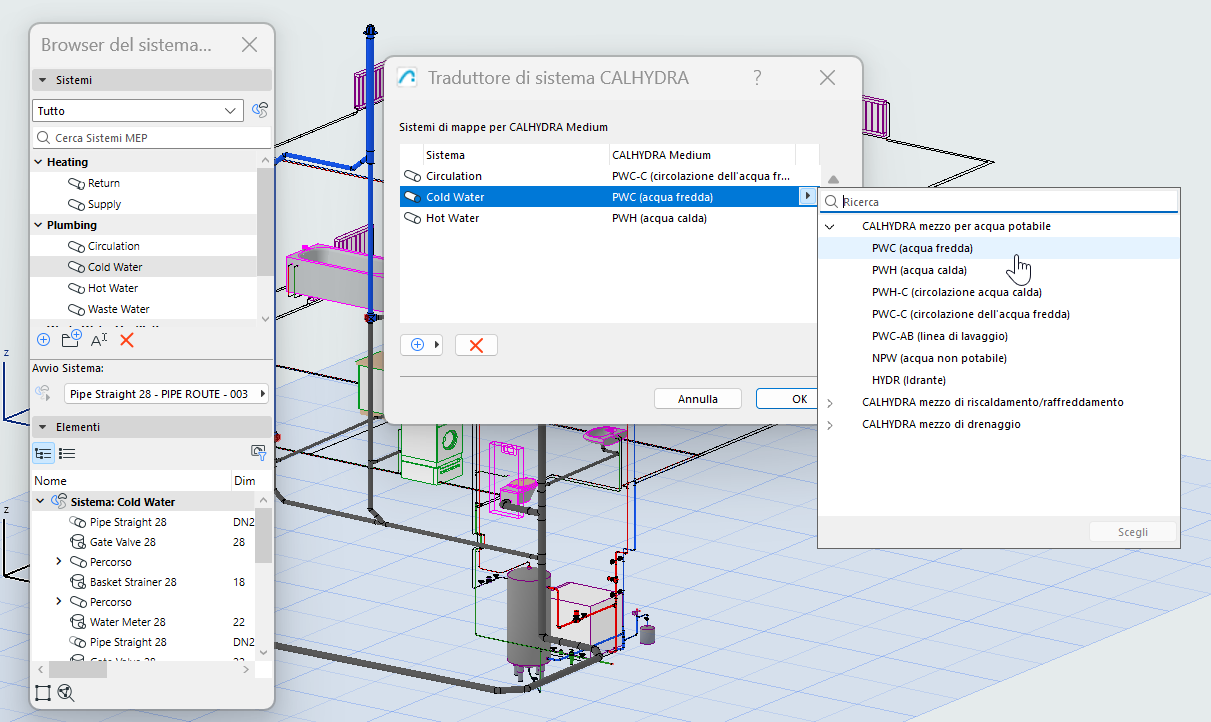Viewport: 1211px width, 722px height.
Task: Click the select in view square icon
Action: click(43, 693)
